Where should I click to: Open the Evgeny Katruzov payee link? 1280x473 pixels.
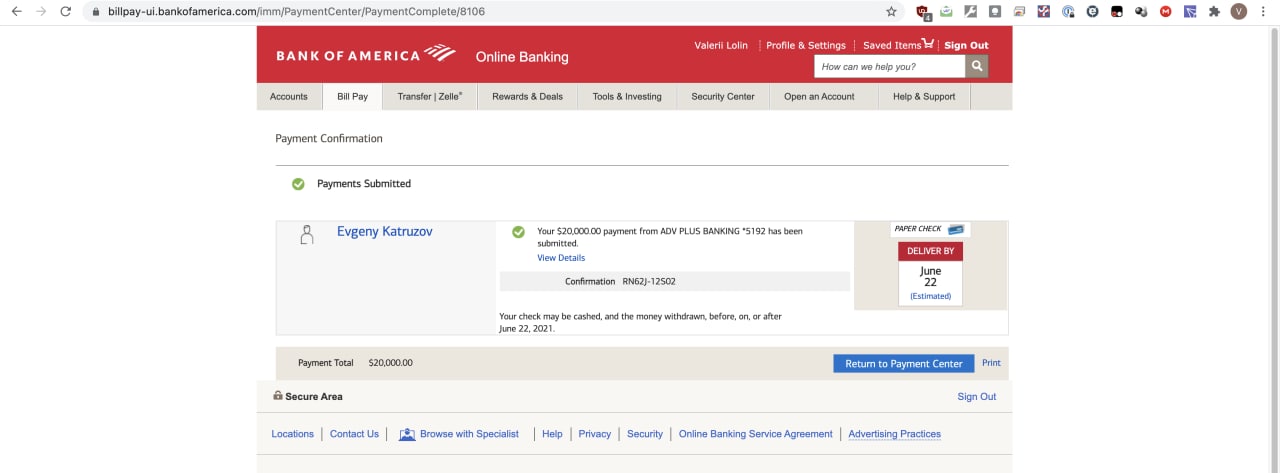click(385, 231)
